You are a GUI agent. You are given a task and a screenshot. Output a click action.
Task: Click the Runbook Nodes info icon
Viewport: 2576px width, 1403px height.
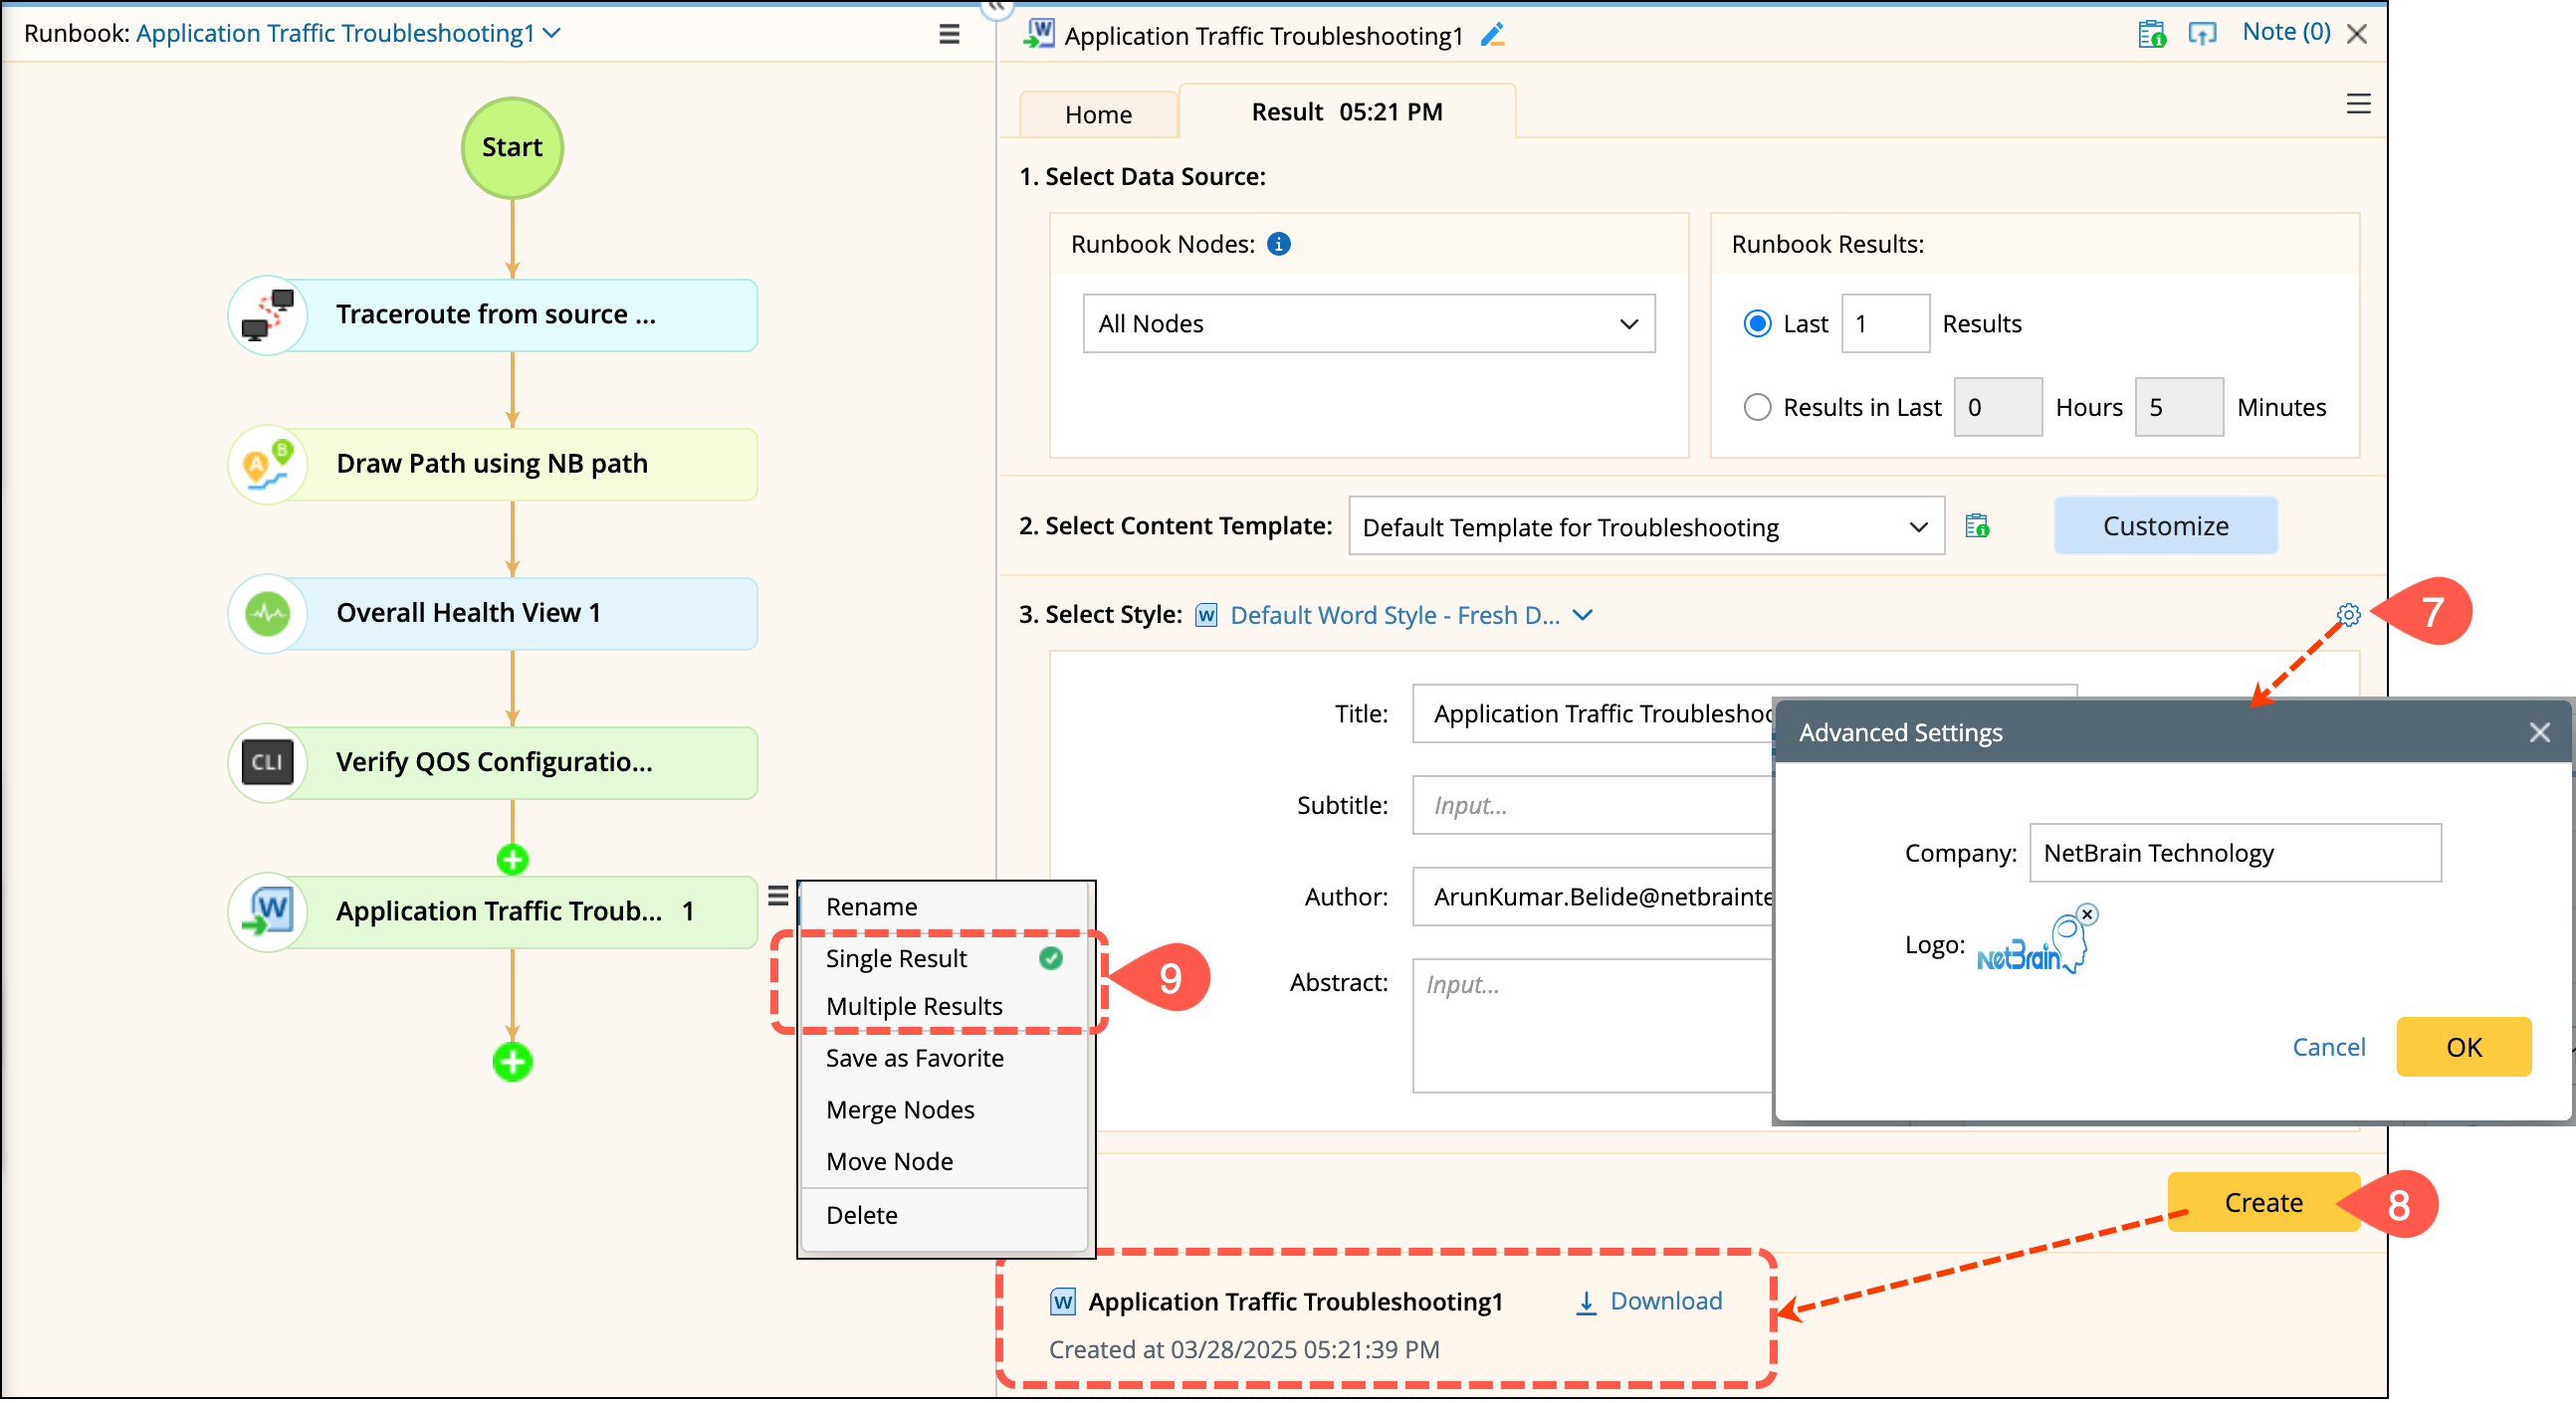coord(1278,244)
